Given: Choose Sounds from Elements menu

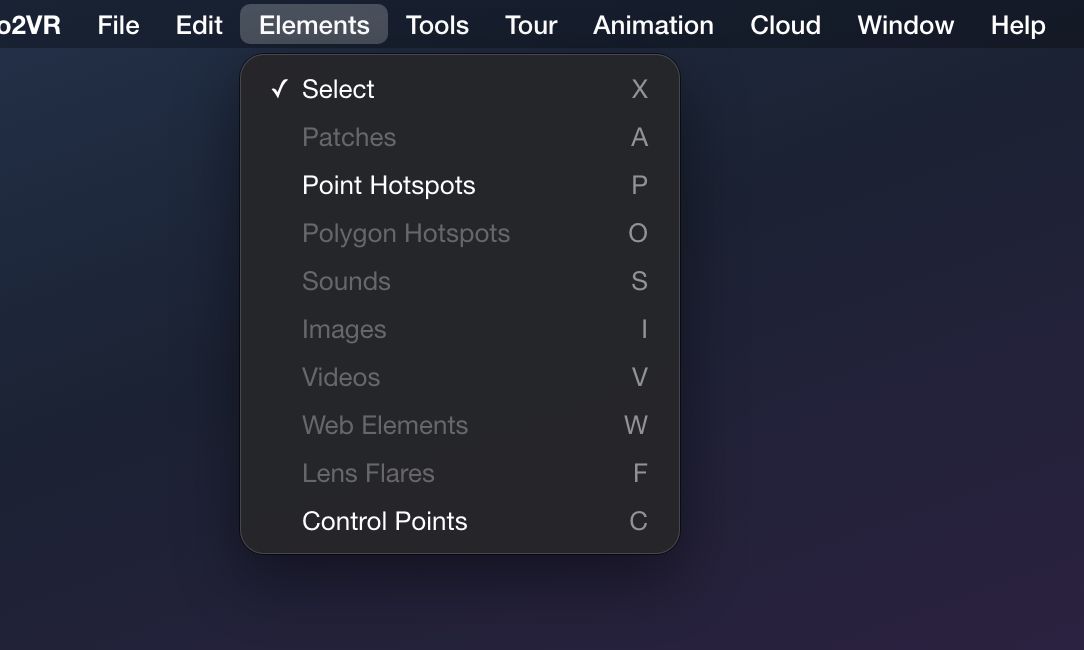Looking at the screenshot, I should [460, 281].
